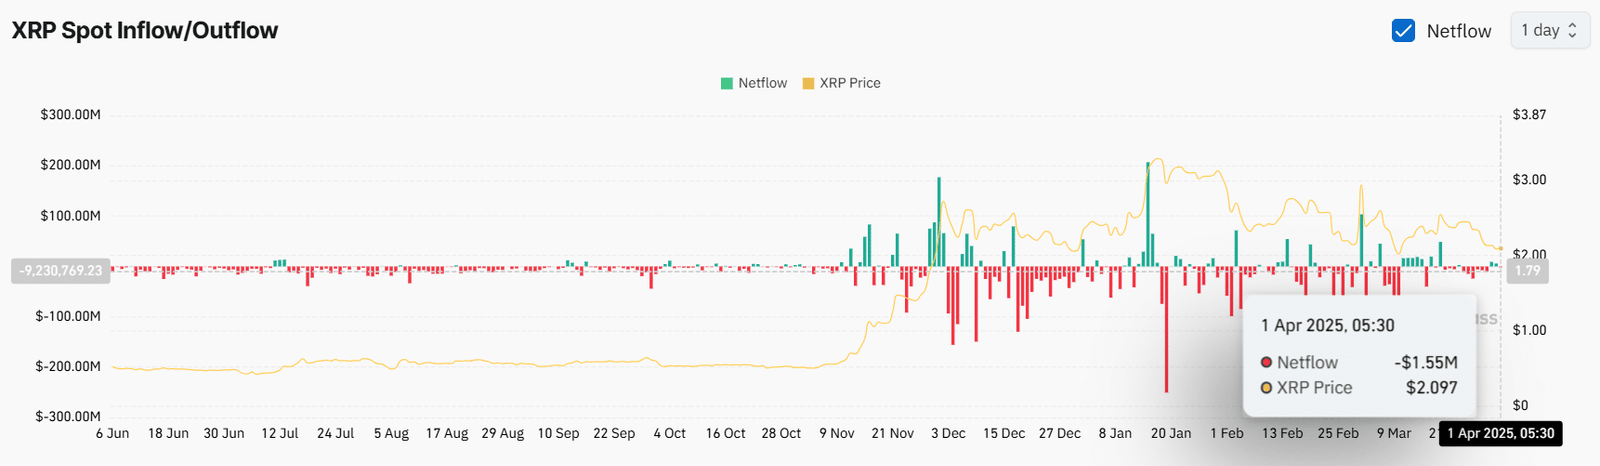This screenshot has width=1600, height=466.
Task: Click the yellow XRP Price dot in the tooltip
Action: tap(1266, 388)
